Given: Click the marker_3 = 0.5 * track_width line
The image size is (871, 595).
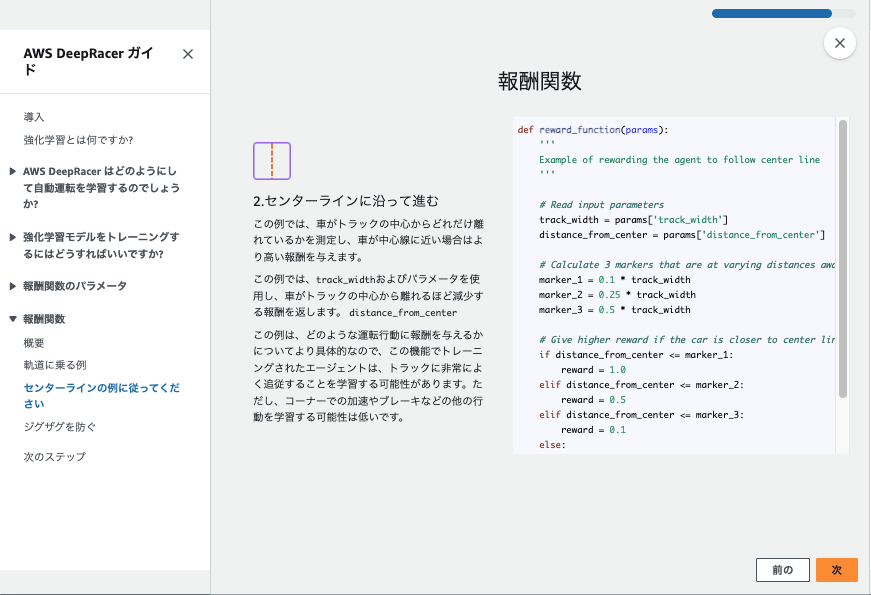Looking at the screenshot, I should coord(614,310).
